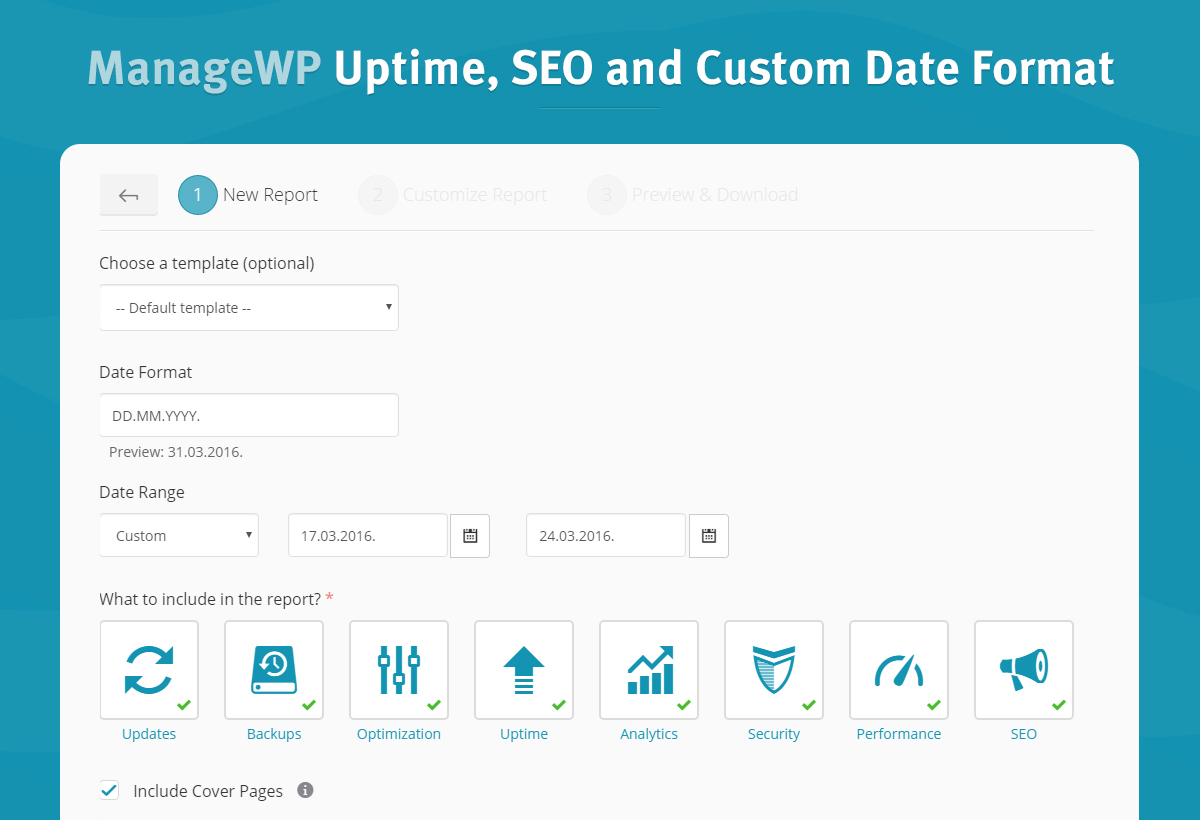Image resolution: width=1200 pixels, height=820 pixels.
Task: Uncheck the Include Cover Pages checkbox
Action: coord(110,791)
